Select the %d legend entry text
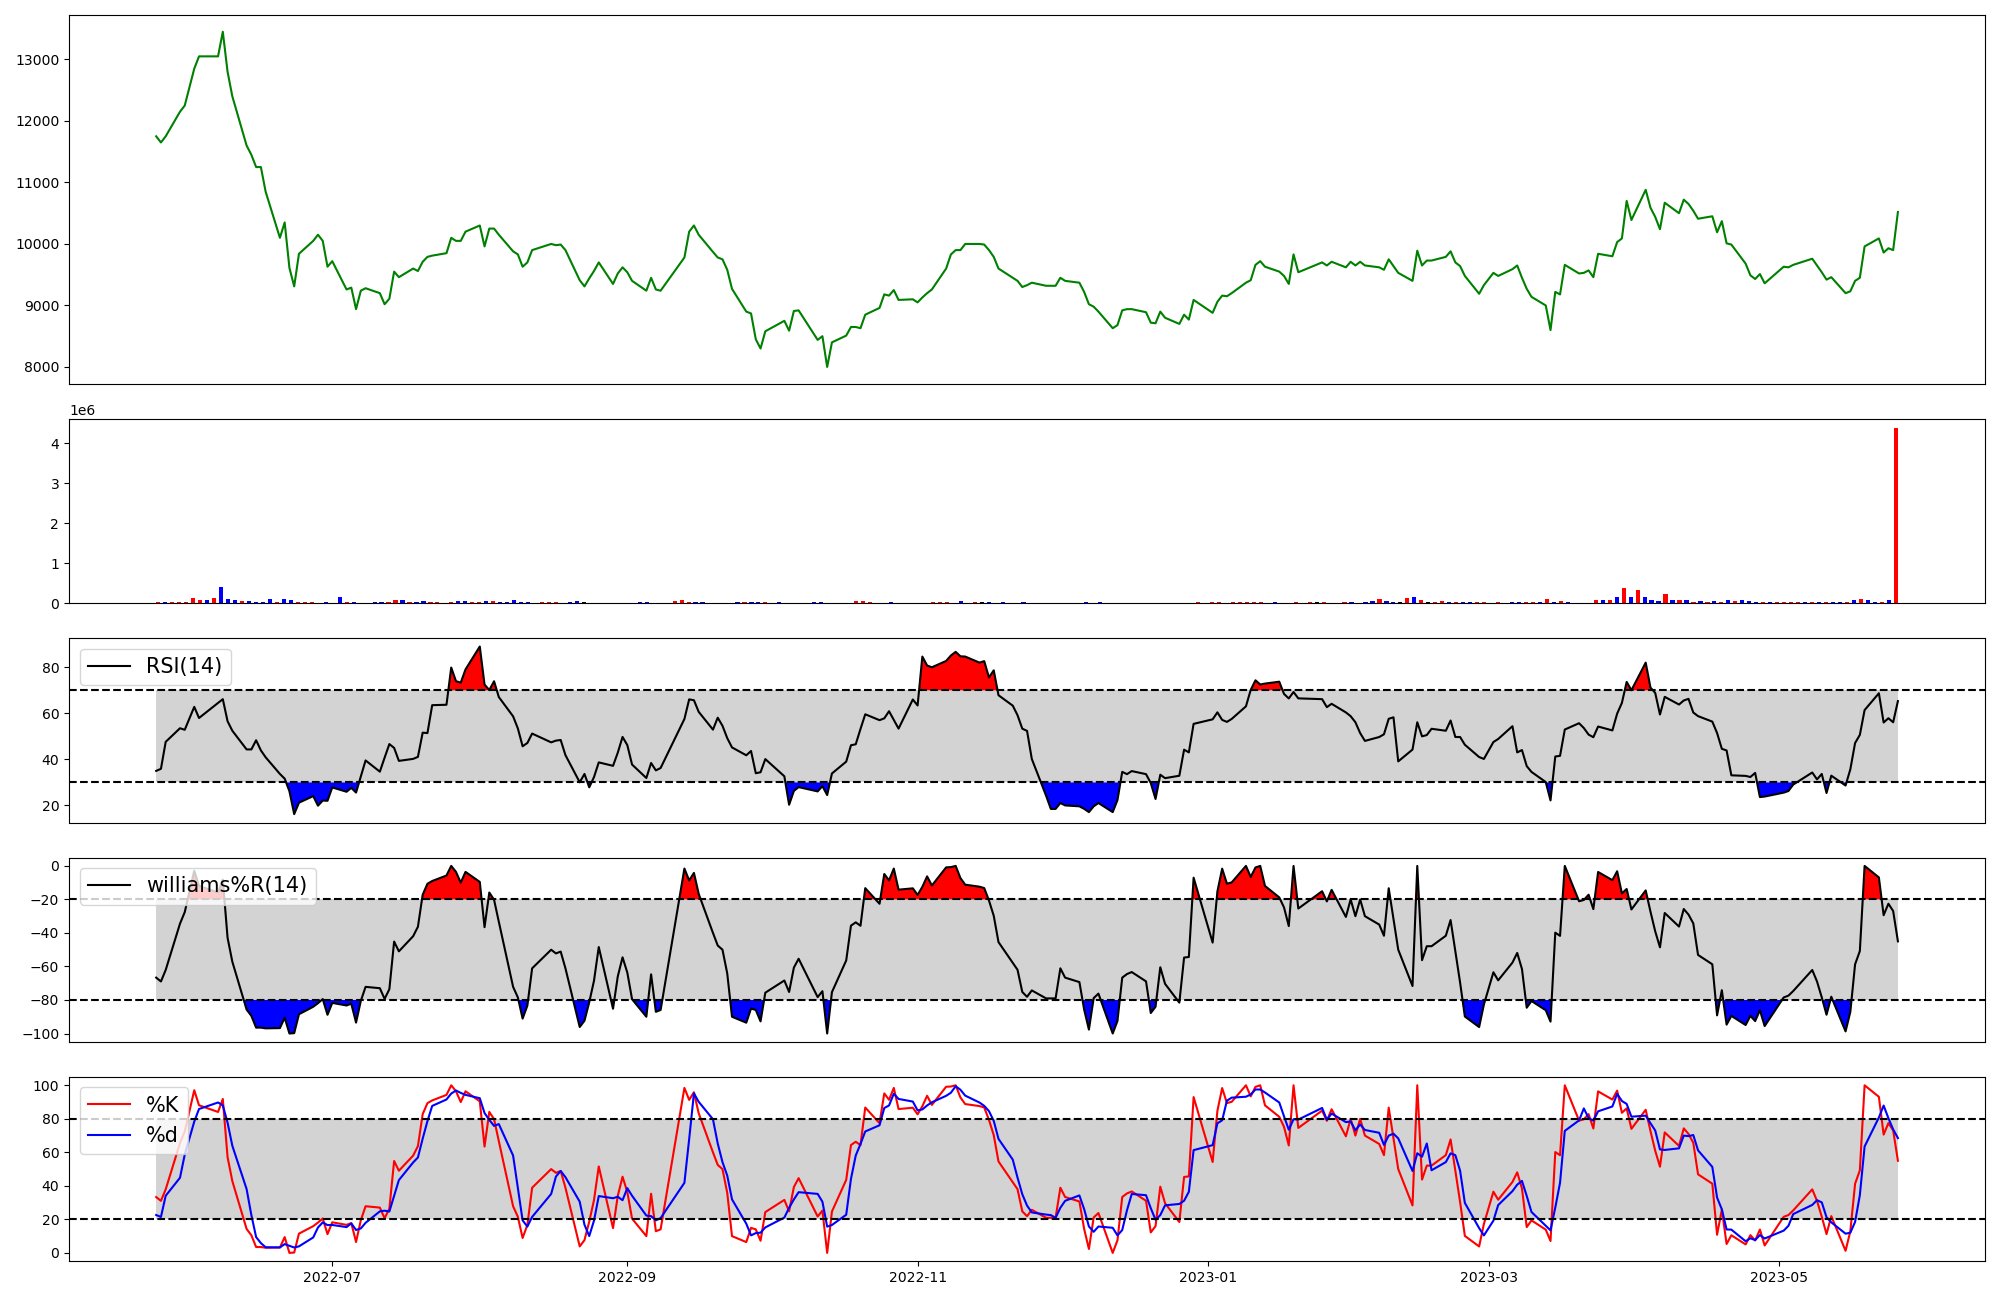 point(162,1135)
